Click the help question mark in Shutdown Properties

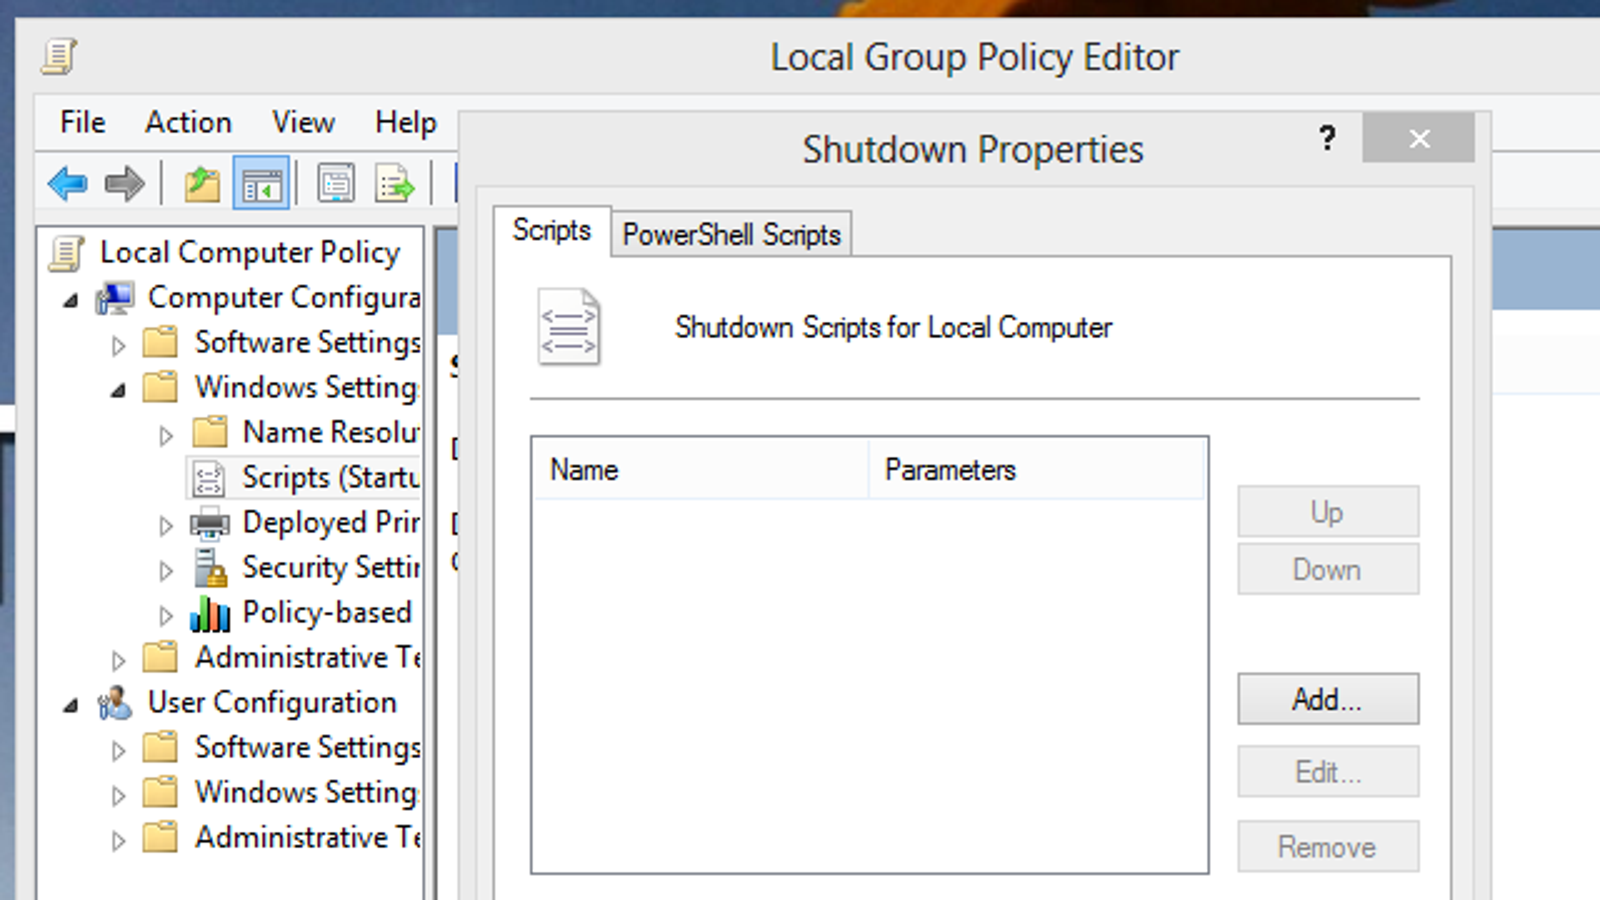(1327, 138)
